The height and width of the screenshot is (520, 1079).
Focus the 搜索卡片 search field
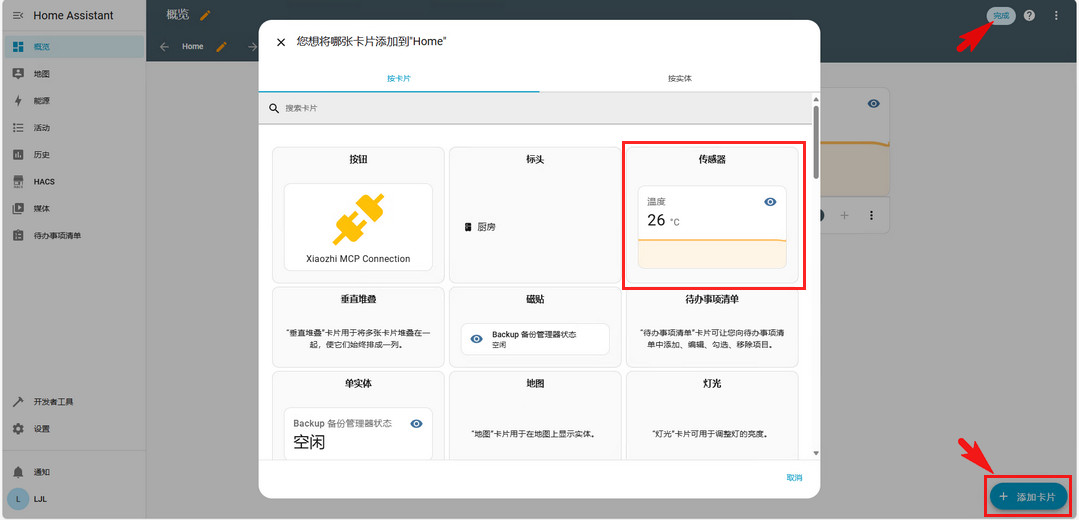(540, 108)
